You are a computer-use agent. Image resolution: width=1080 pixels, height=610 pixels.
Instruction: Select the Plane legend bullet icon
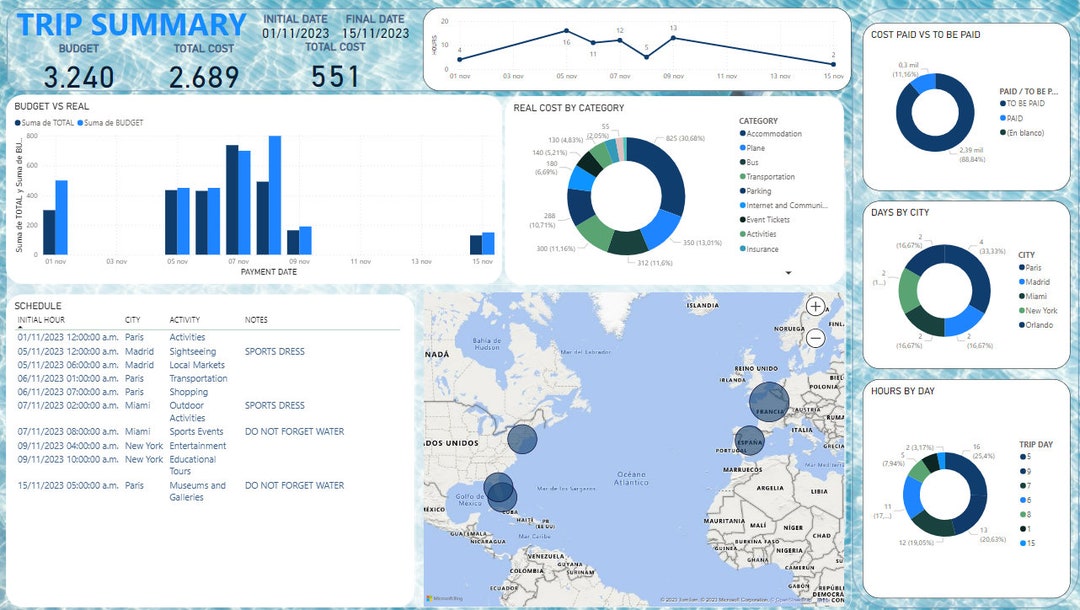742,147
